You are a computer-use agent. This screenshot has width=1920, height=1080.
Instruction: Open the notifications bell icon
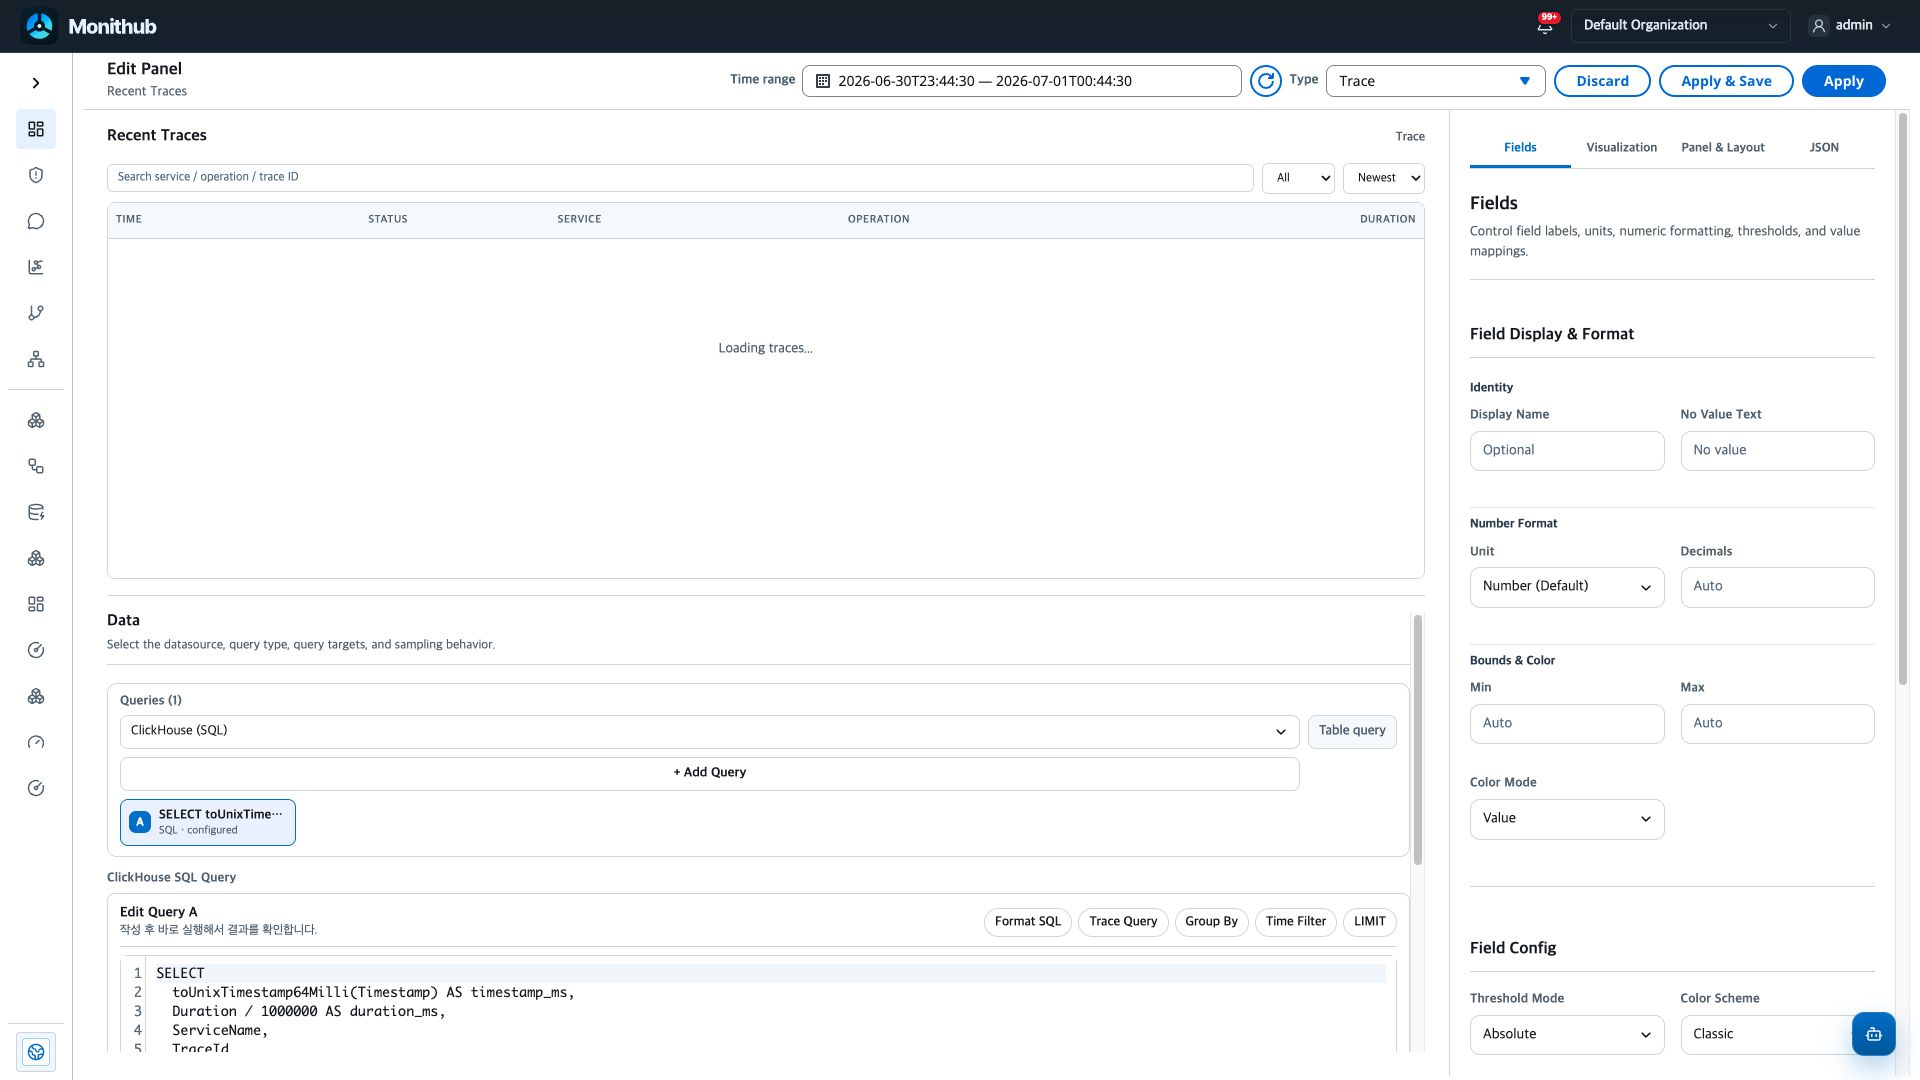[1545, 26]
